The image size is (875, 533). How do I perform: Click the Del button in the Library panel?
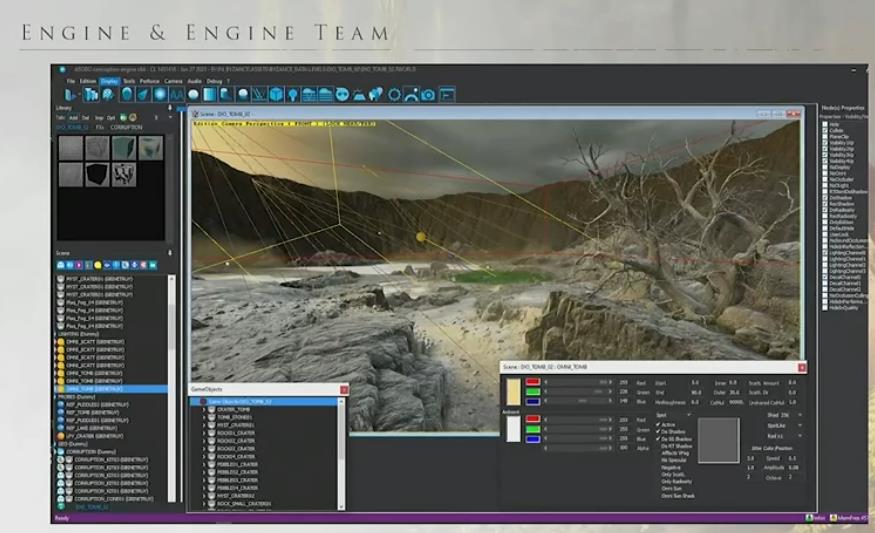[85, 118]
